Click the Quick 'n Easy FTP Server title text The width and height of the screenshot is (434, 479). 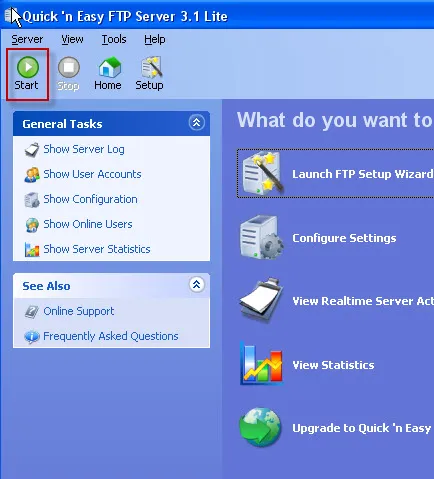tap(125, 16)
